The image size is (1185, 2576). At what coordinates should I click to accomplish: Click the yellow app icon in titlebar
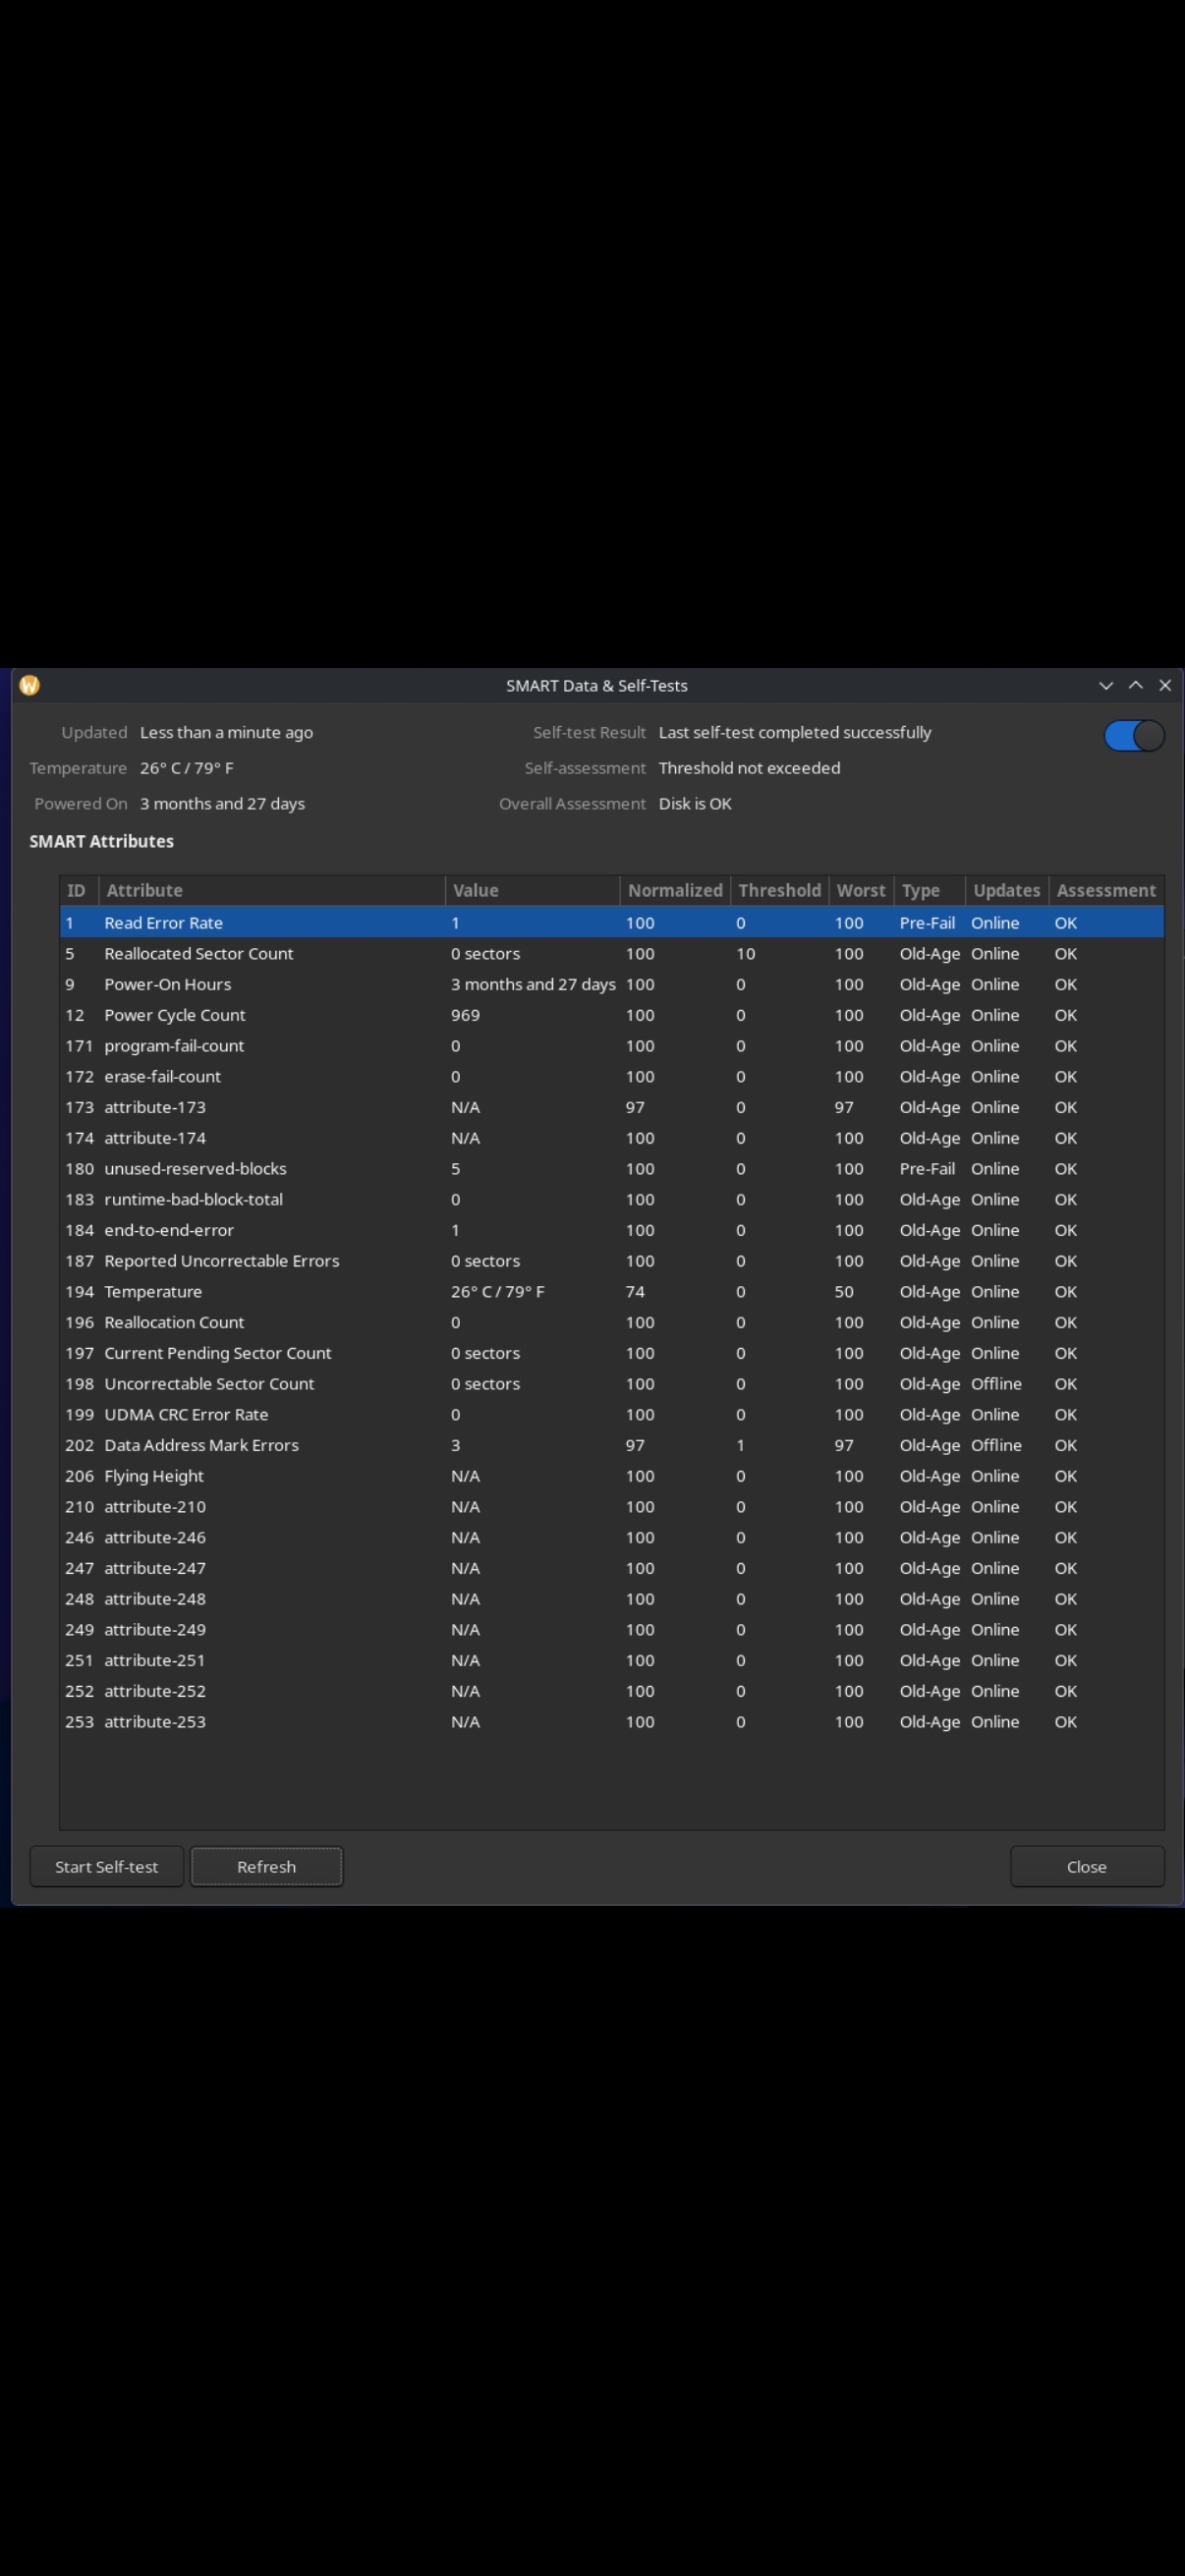(x=29, y=685)
